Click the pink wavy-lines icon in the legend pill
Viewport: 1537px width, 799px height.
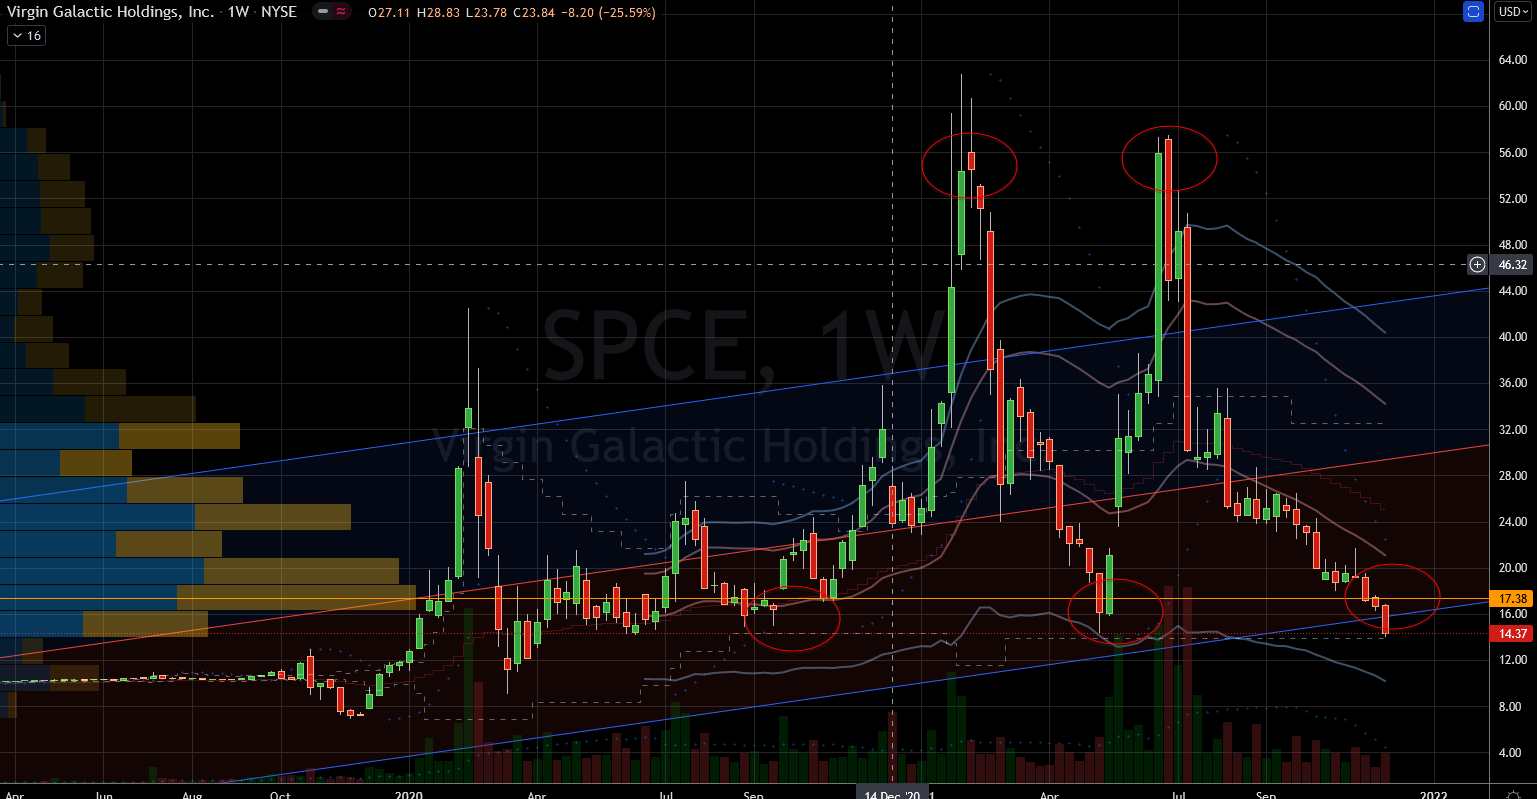[342, 12]
